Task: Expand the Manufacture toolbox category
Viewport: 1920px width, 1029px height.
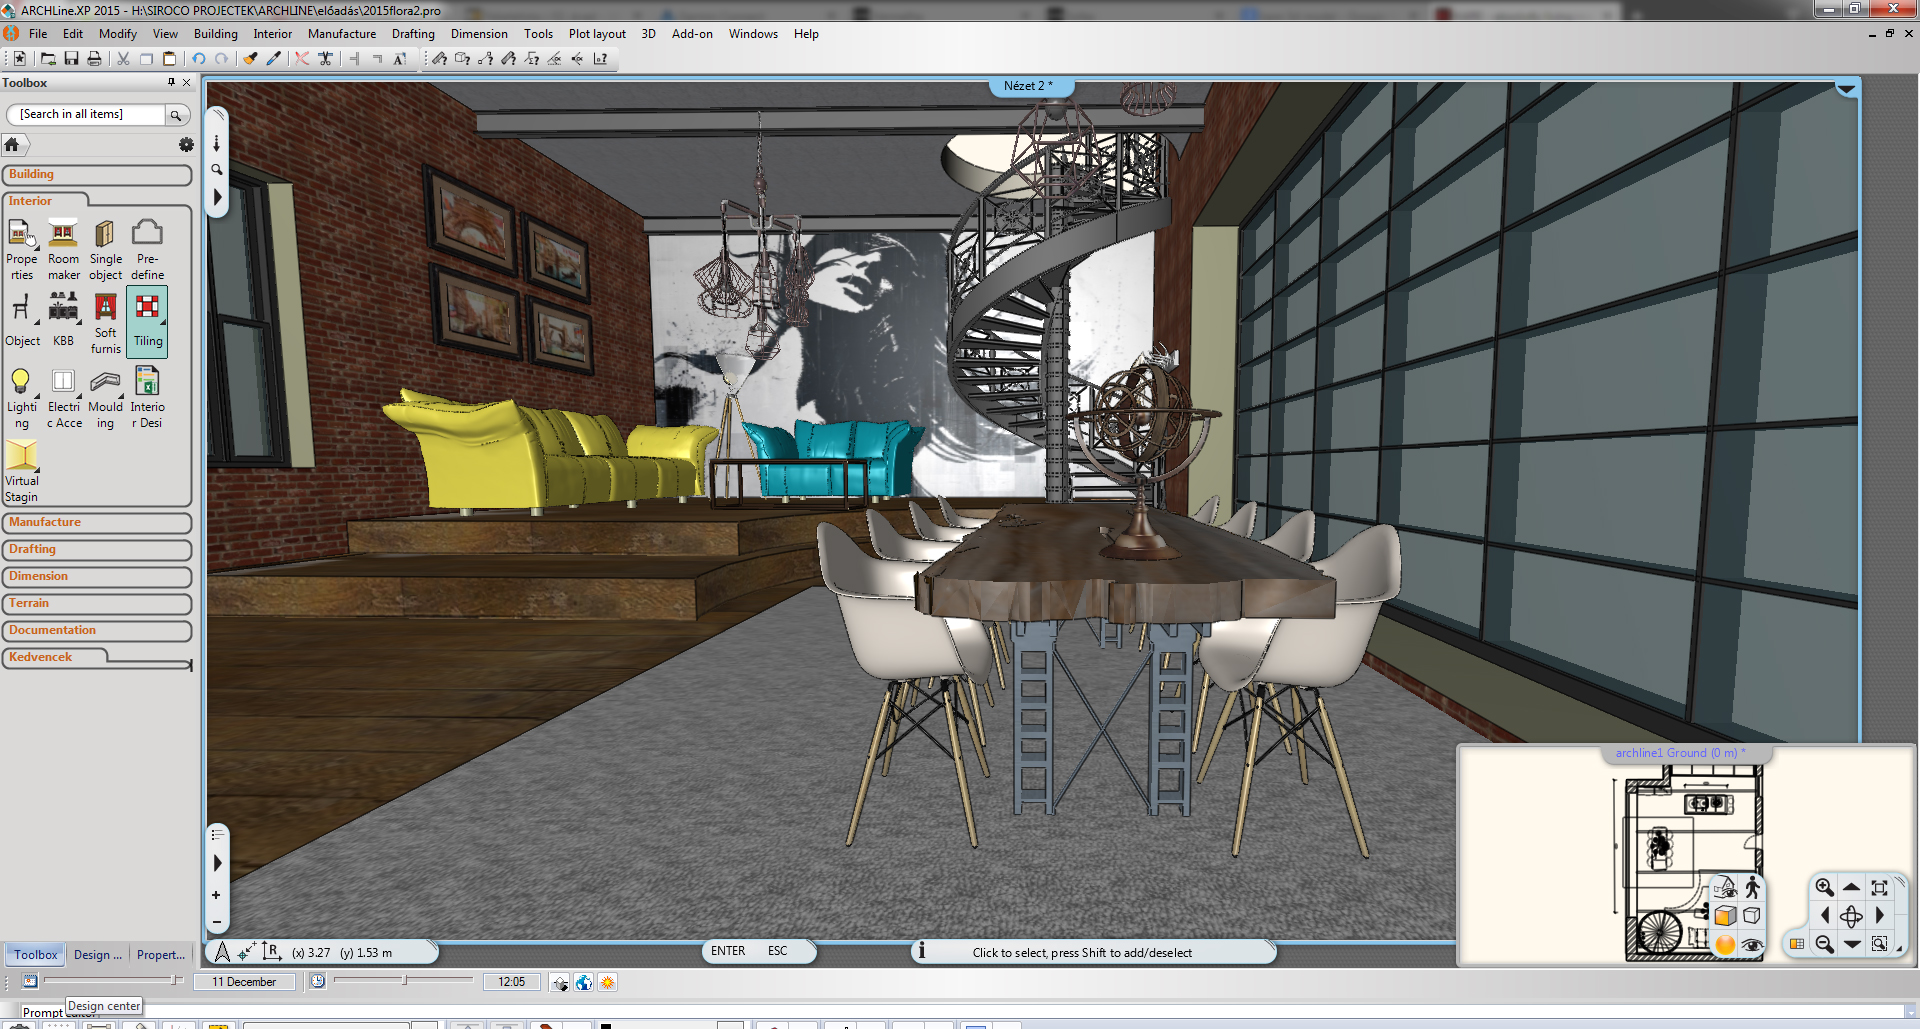Action: (x=96, y=523)
